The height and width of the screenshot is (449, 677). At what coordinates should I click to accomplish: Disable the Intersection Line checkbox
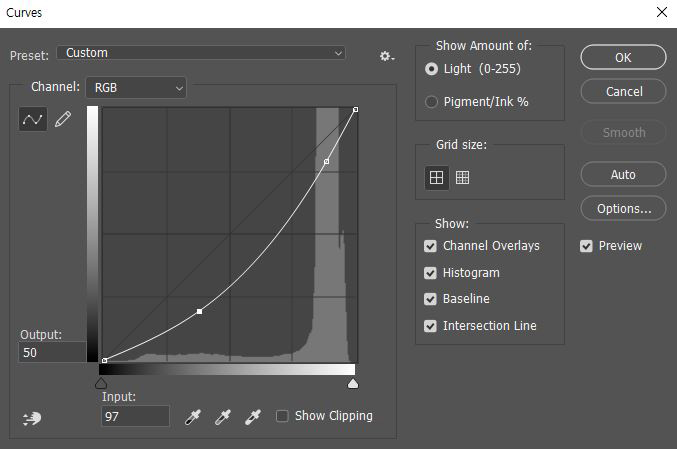[430, 326]
